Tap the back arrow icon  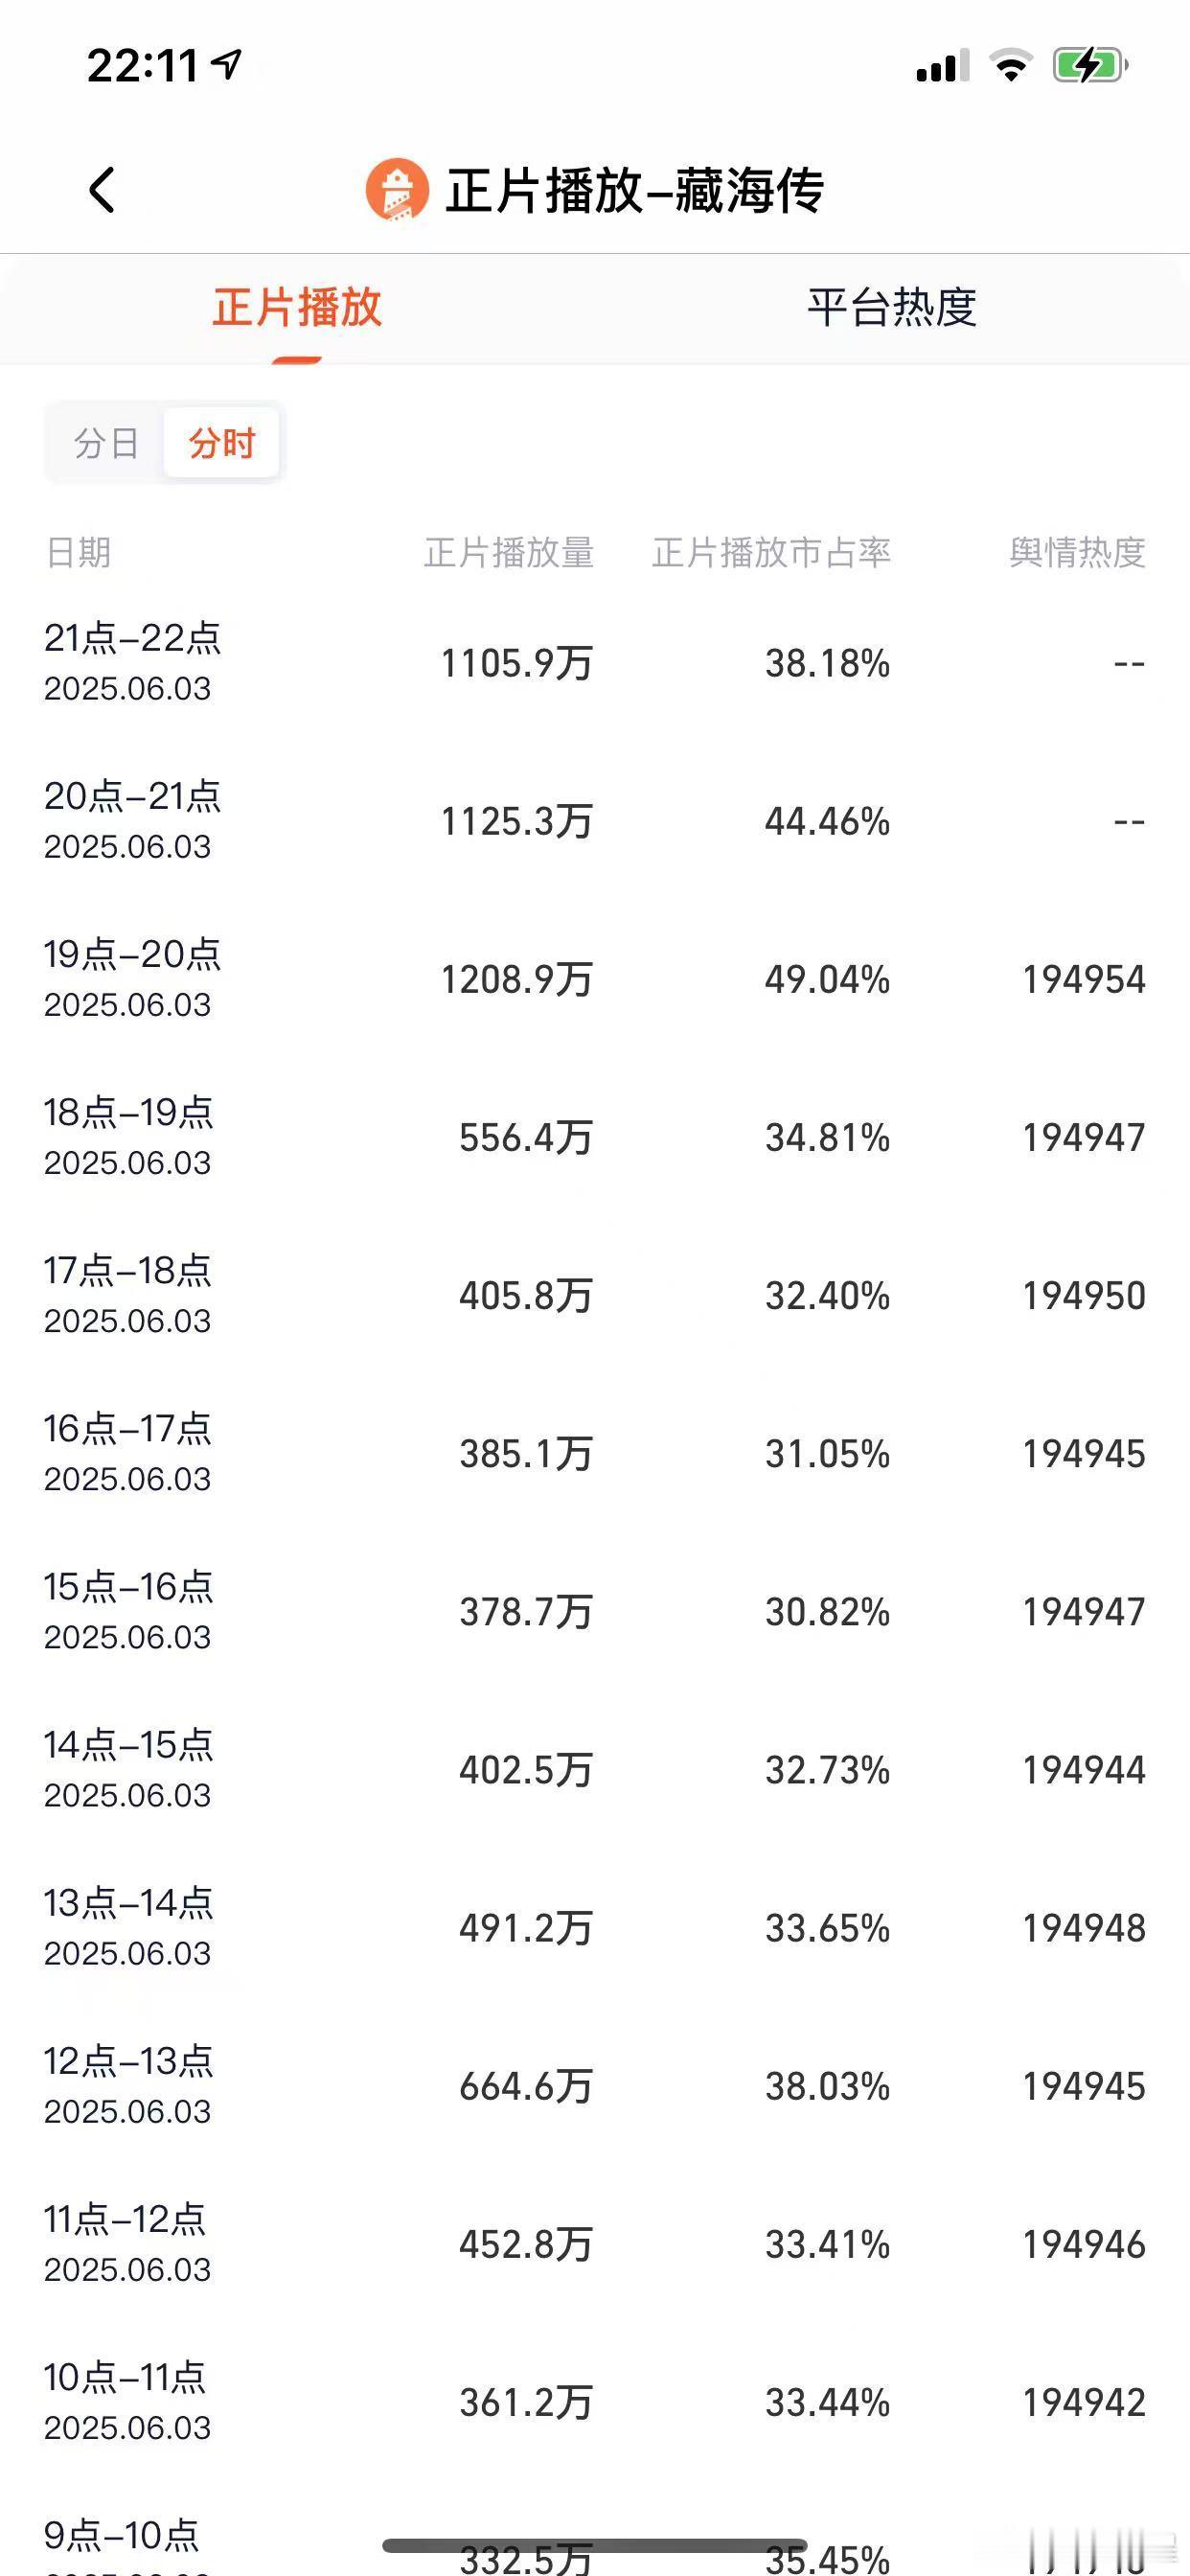click(x=102, y=190)
